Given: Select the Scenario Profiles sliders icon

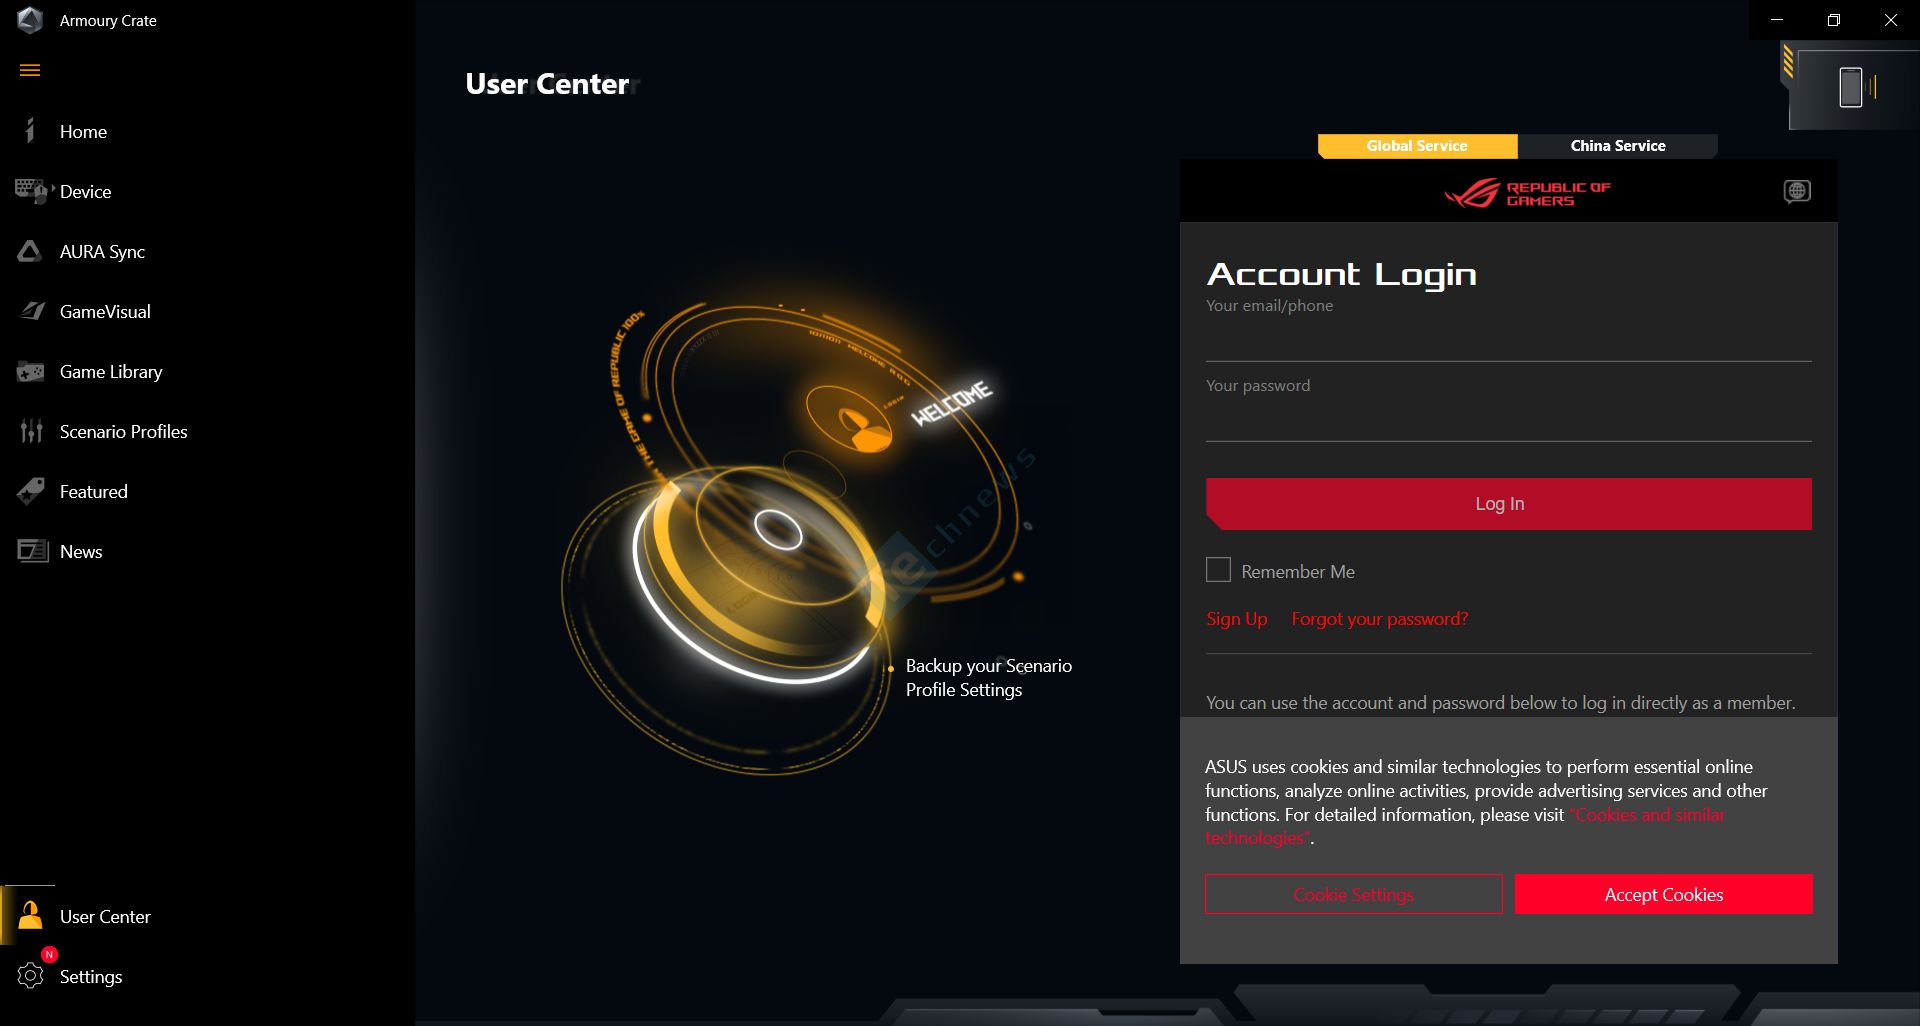Looking at the screenshot, I should 31,431.
